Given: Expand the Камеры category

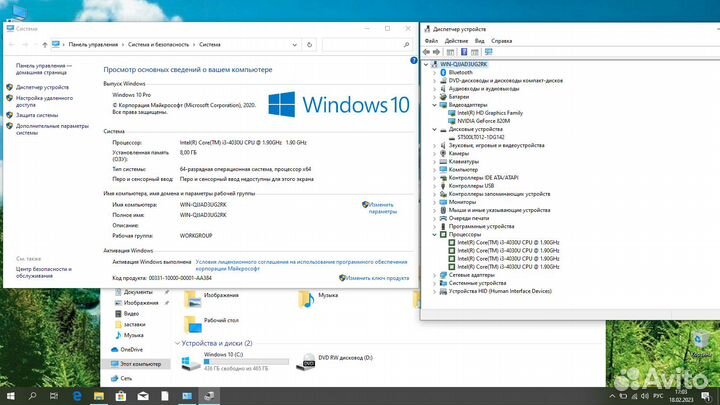Looking at the screenshot, I should 434,153.
